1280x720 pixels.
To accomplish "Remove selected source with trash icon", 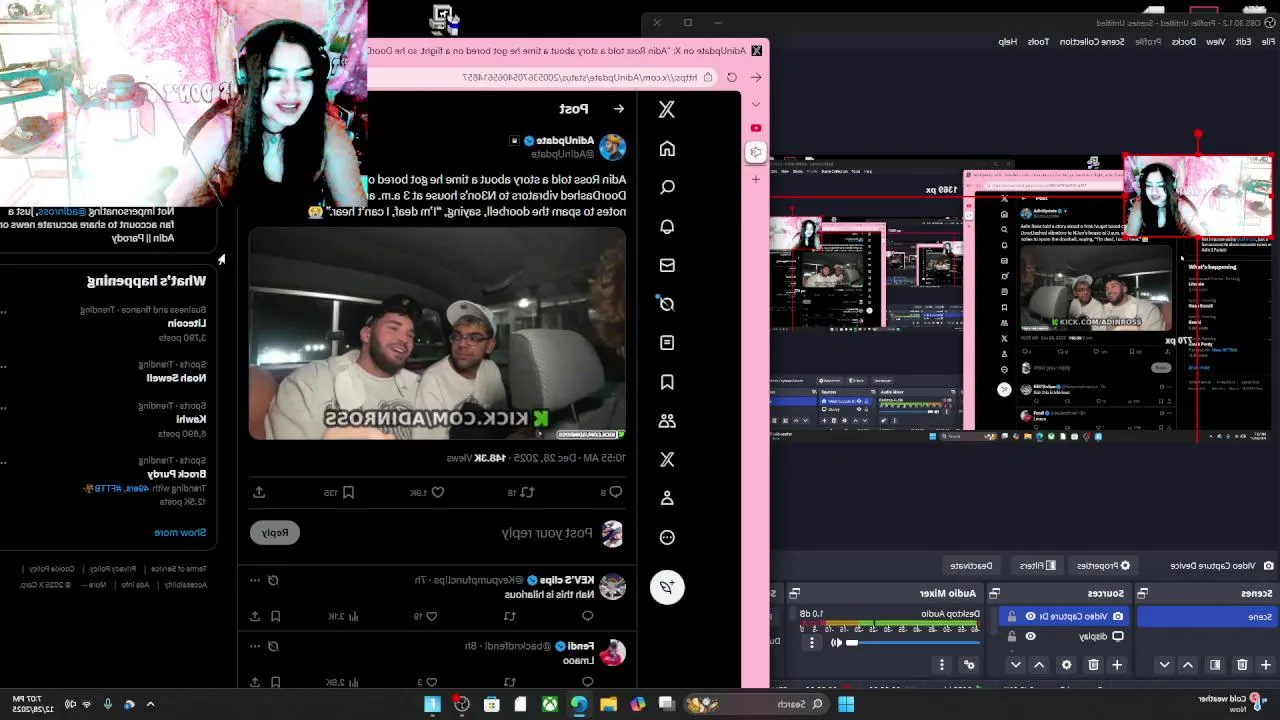I will click(1093, 665).
